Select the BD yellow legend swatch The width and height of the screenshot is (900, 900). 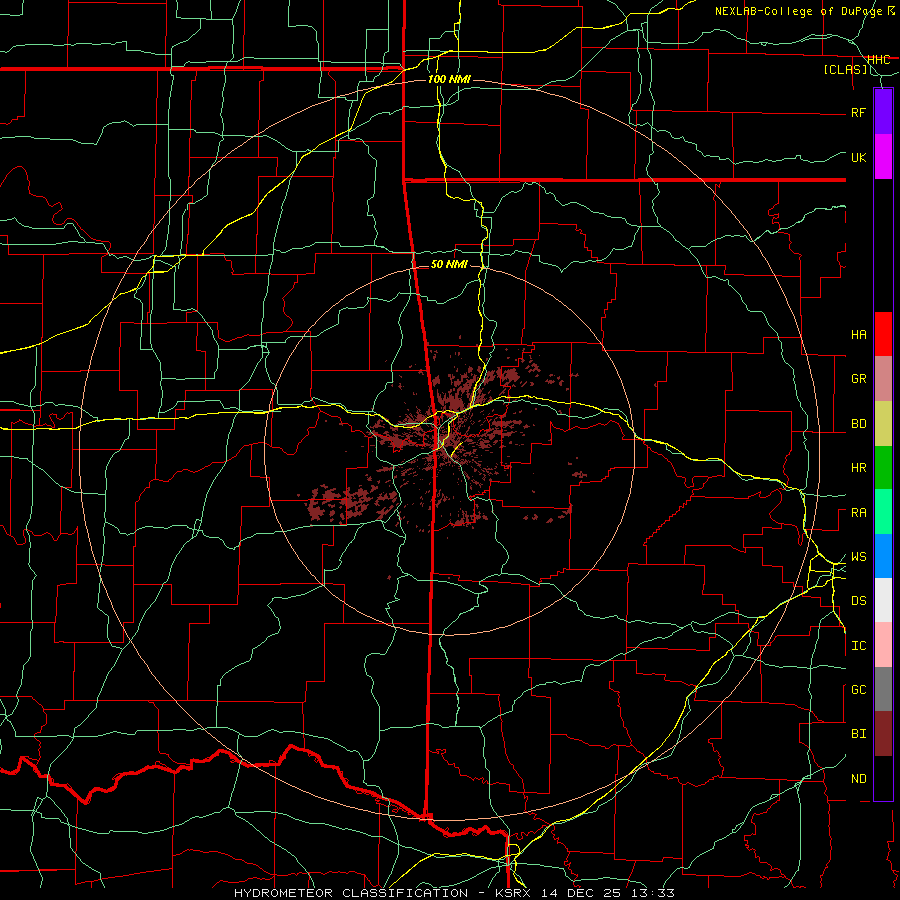(883, 423)
